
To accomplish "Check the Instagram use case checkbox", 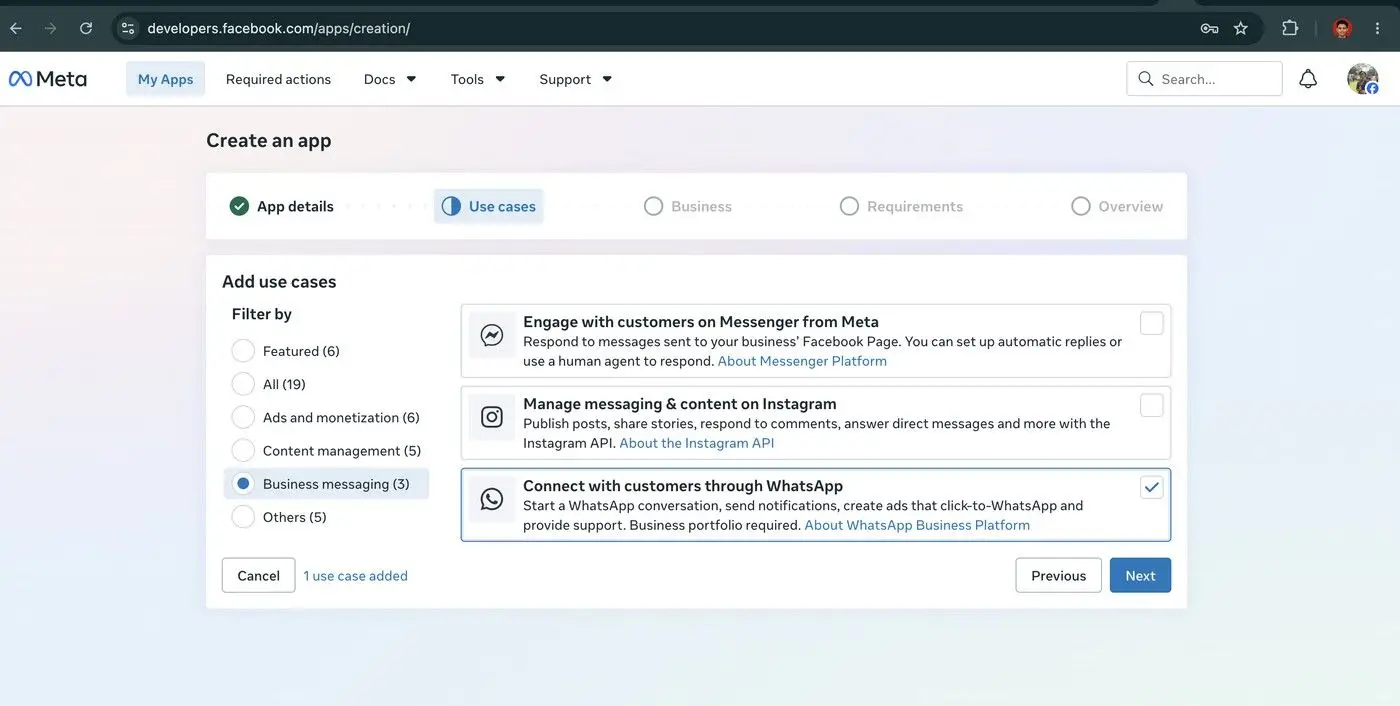I will [x=1152, y=405].
